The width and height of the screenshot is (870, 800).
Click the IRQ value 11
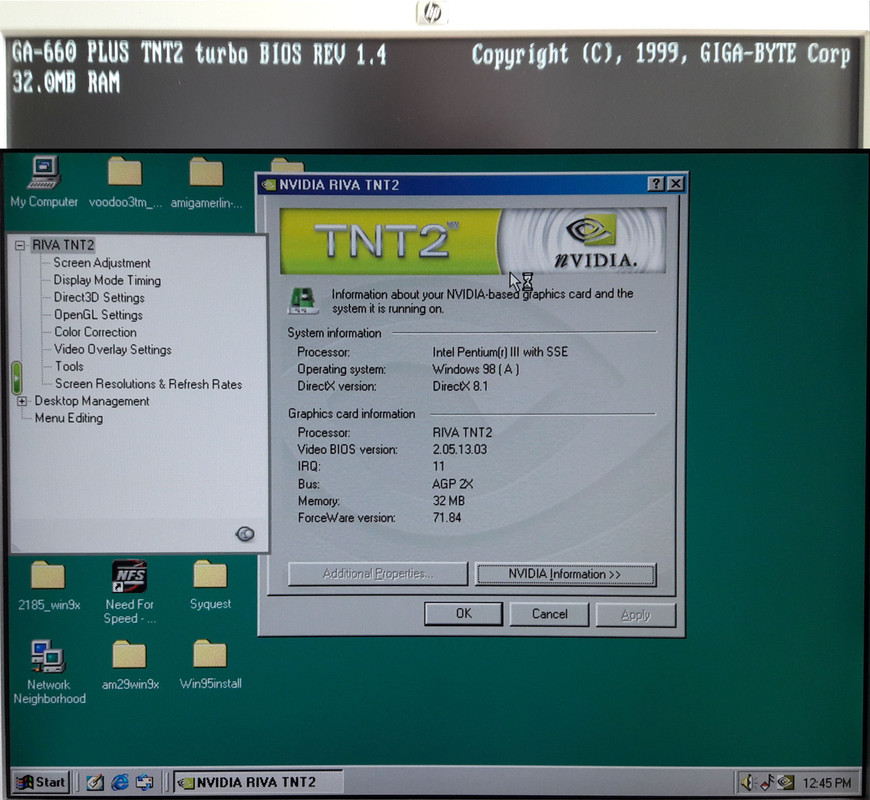(438, 466)
